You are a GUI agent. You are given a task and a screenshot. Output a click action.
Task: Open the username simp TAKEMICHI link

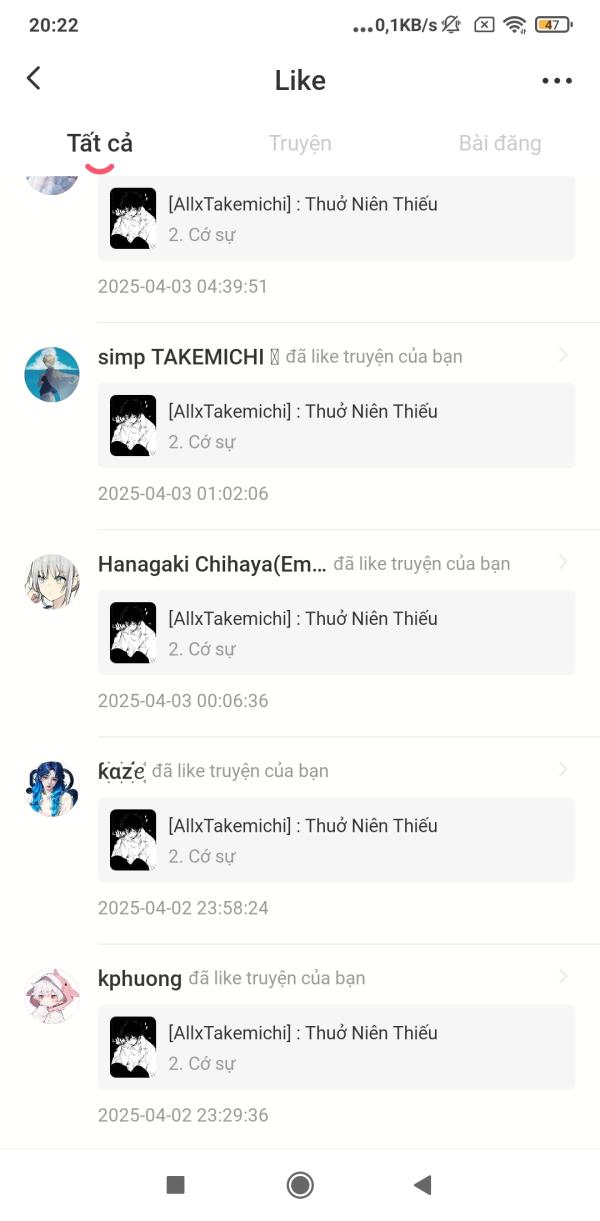click(x=181, y=357)
